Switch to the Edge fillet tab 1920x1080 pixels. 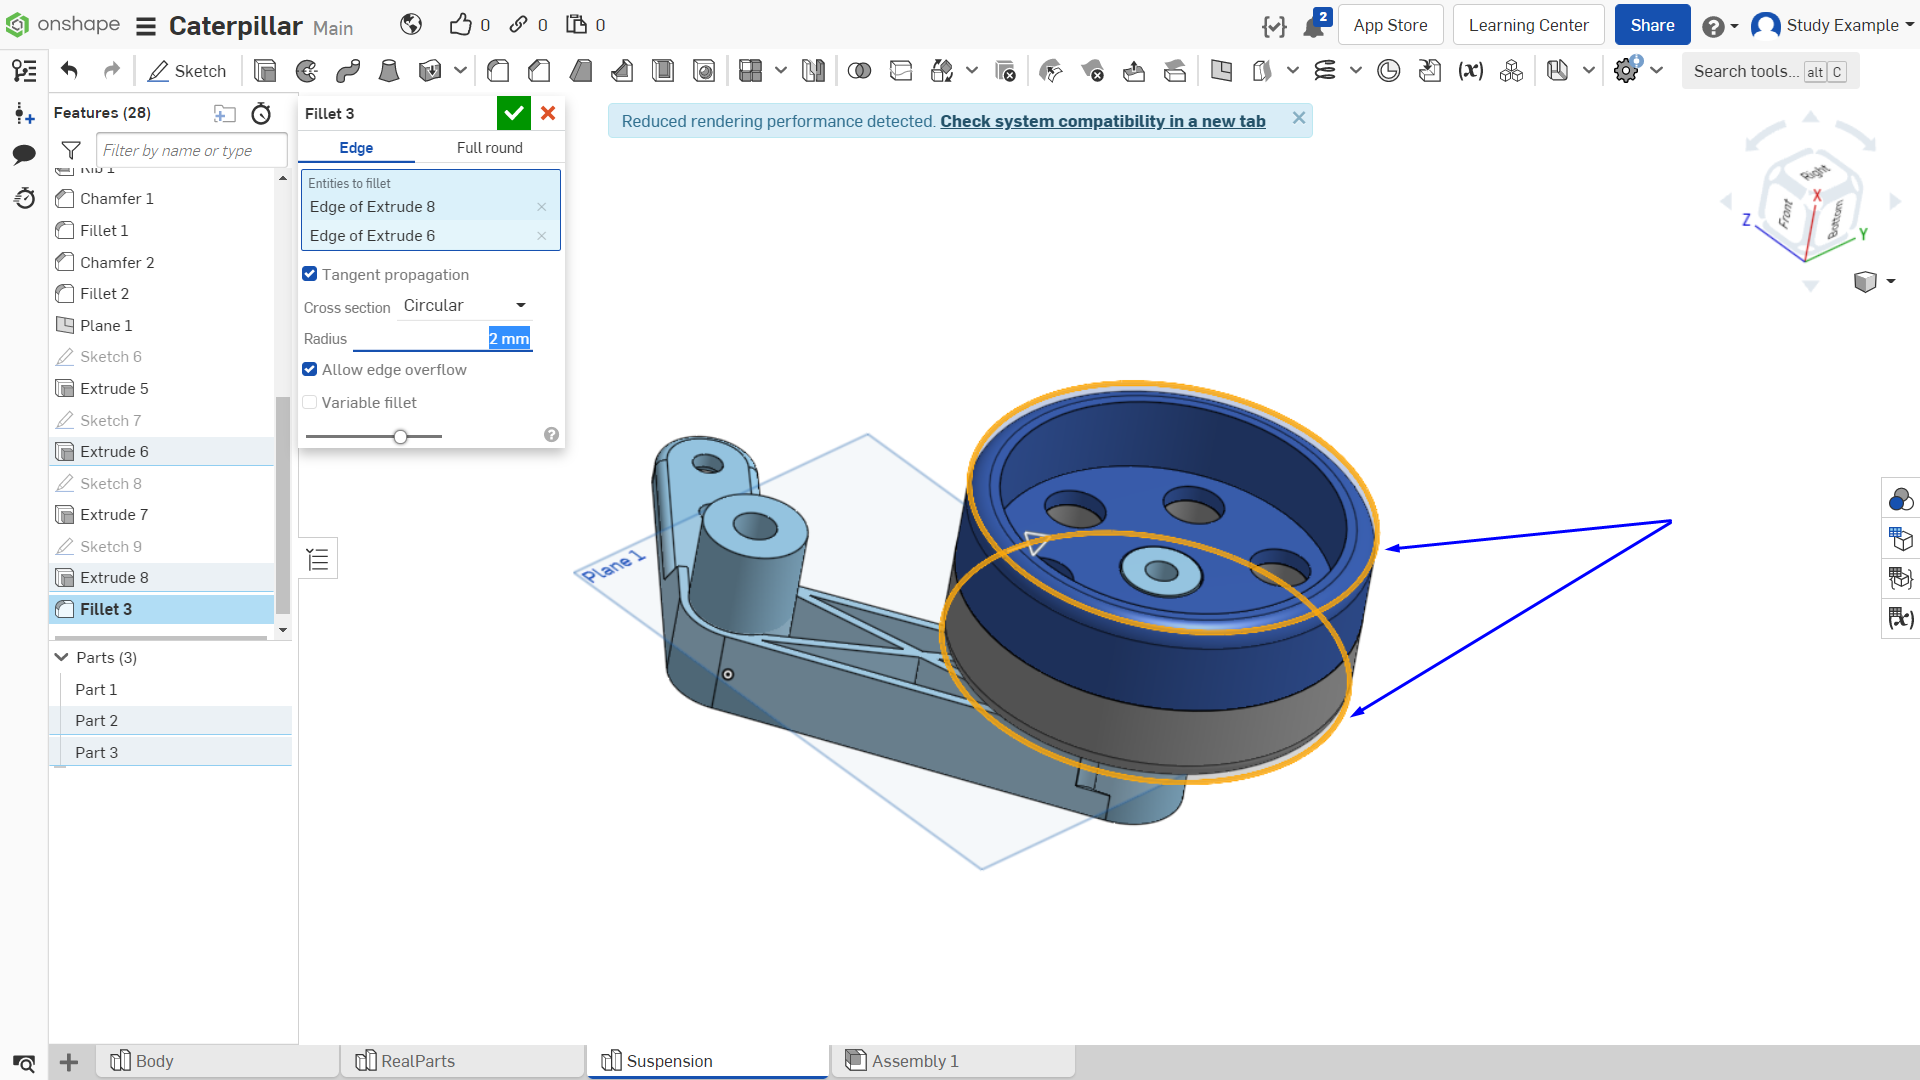[356, 148]
